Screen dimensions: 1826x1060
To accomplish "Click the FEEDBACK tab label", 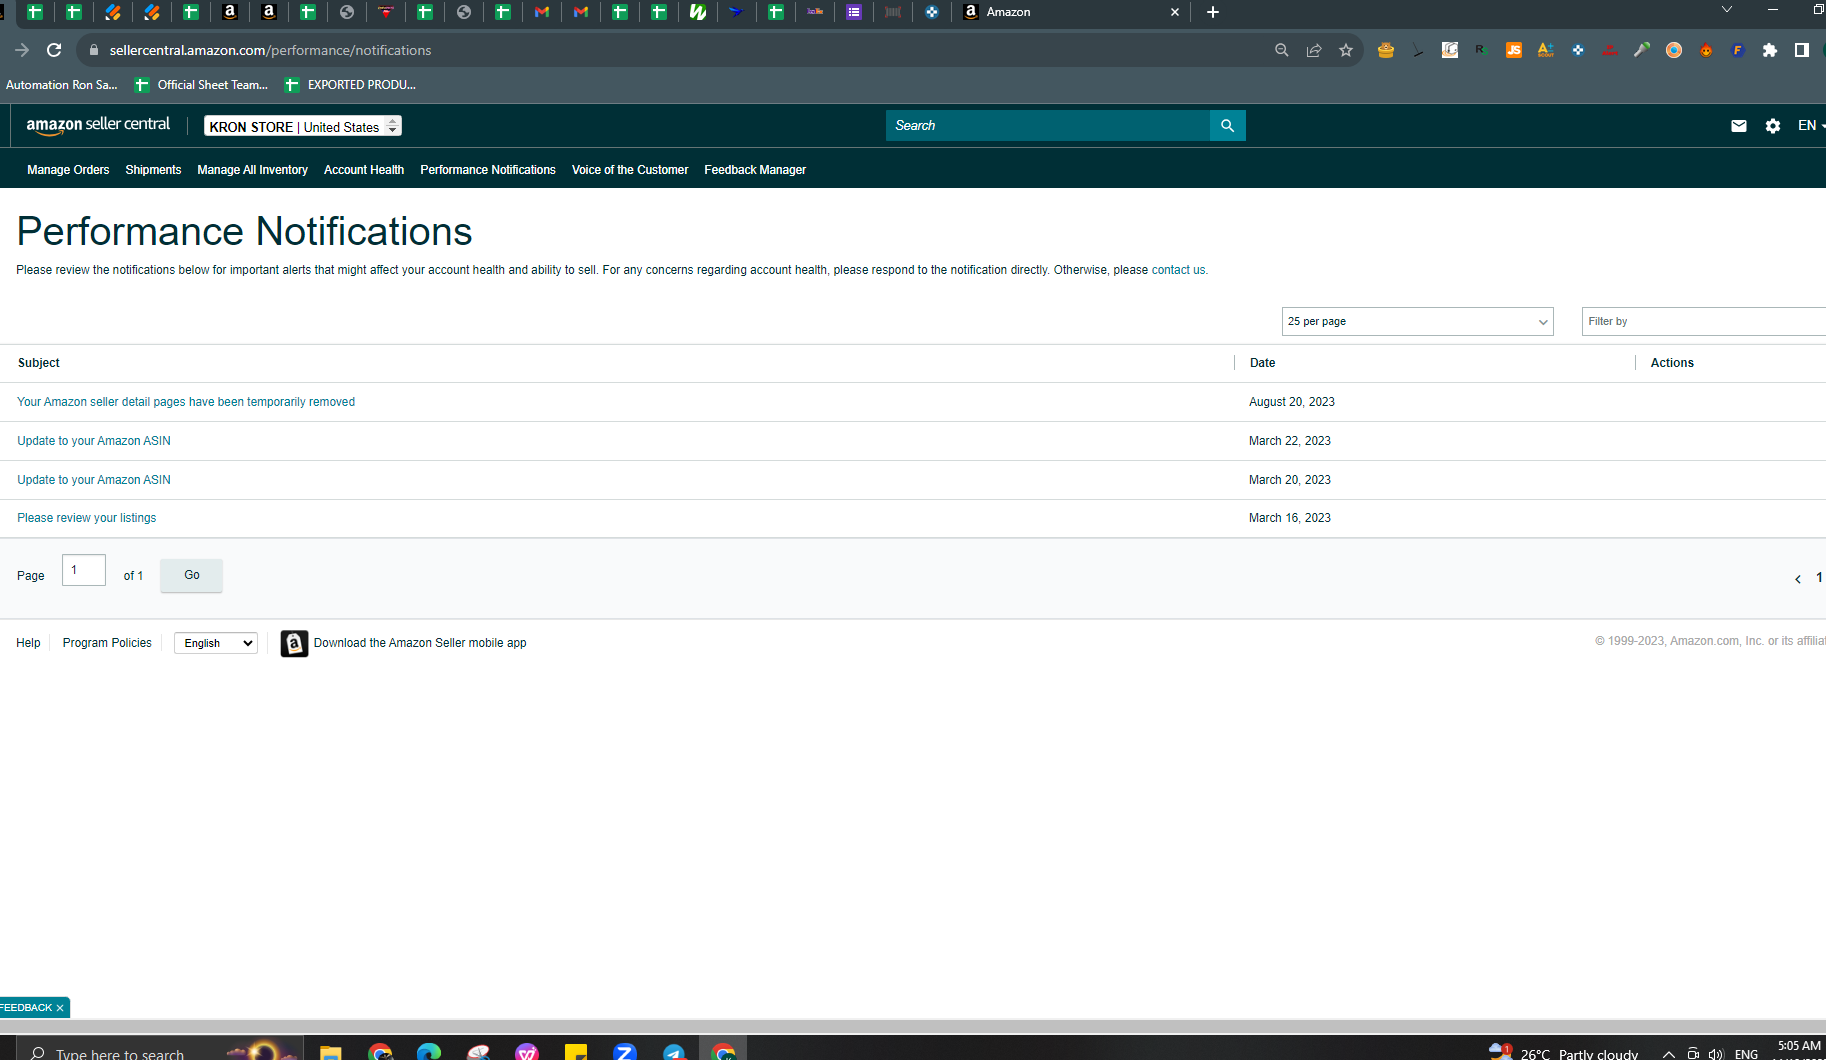I will pyautogui.click(x=26, y=1008).
